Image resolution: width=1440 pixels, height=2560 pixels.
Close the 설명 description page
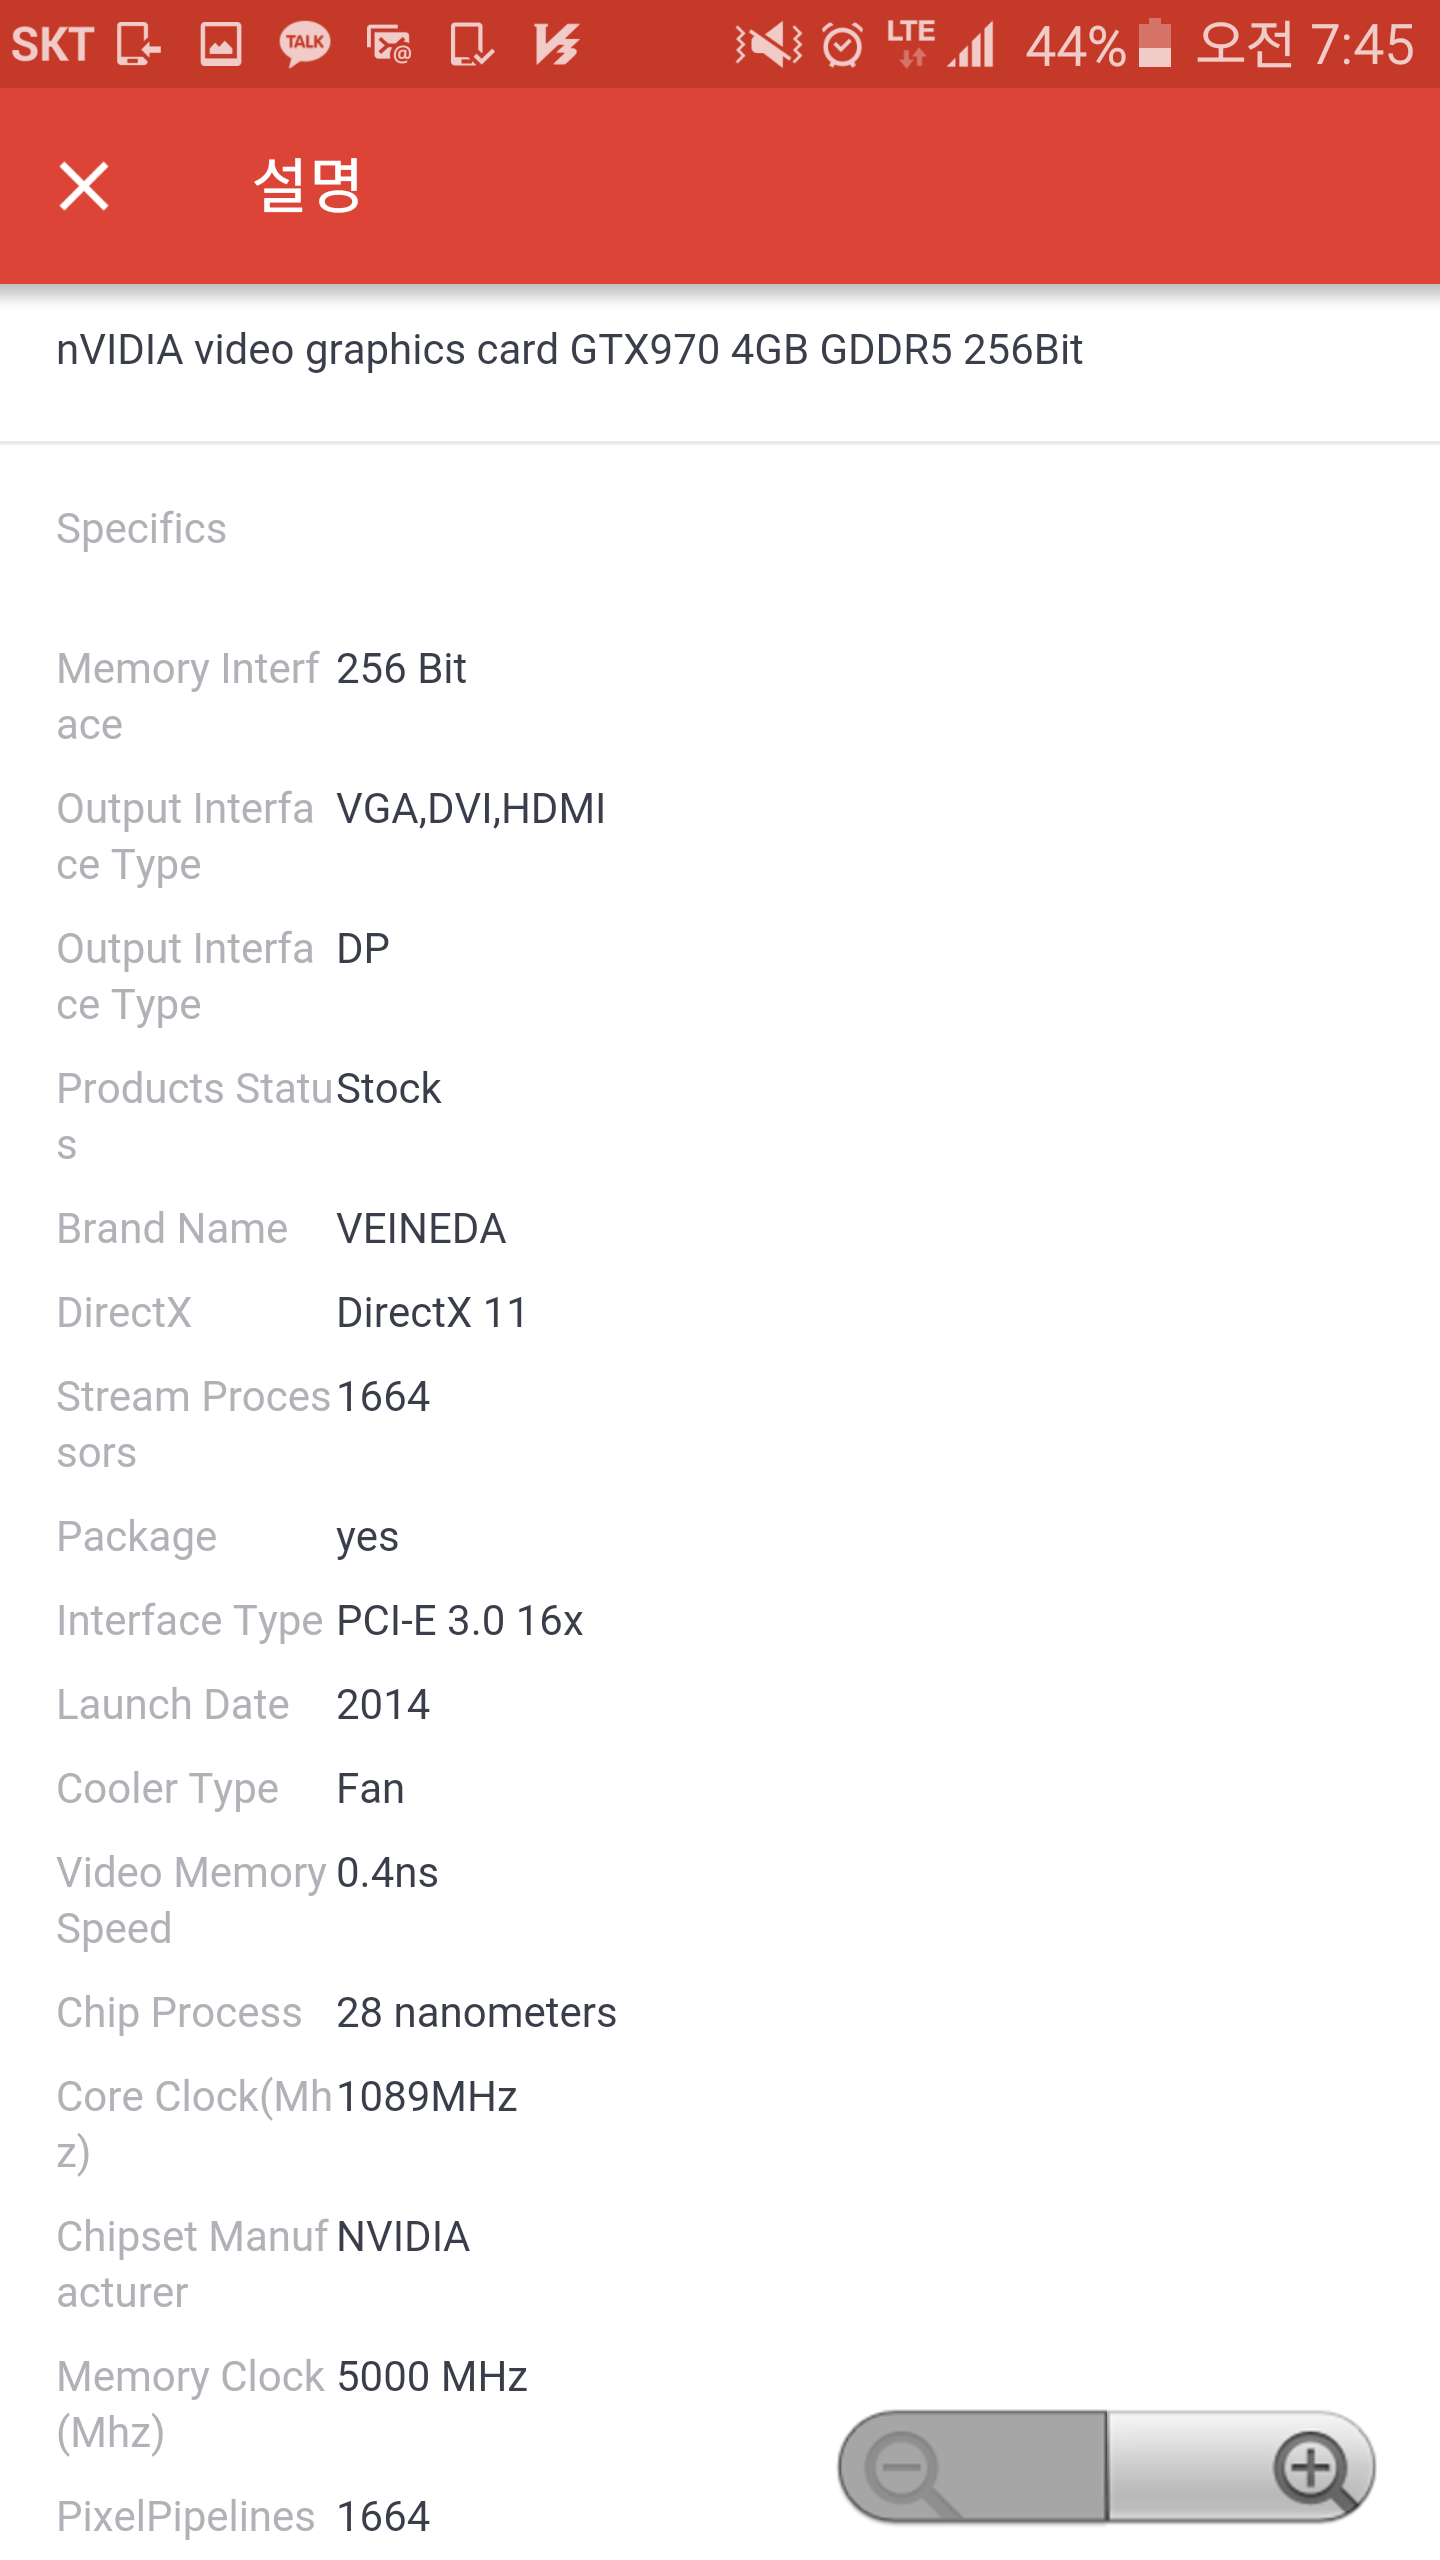click(x=84, y=186)
